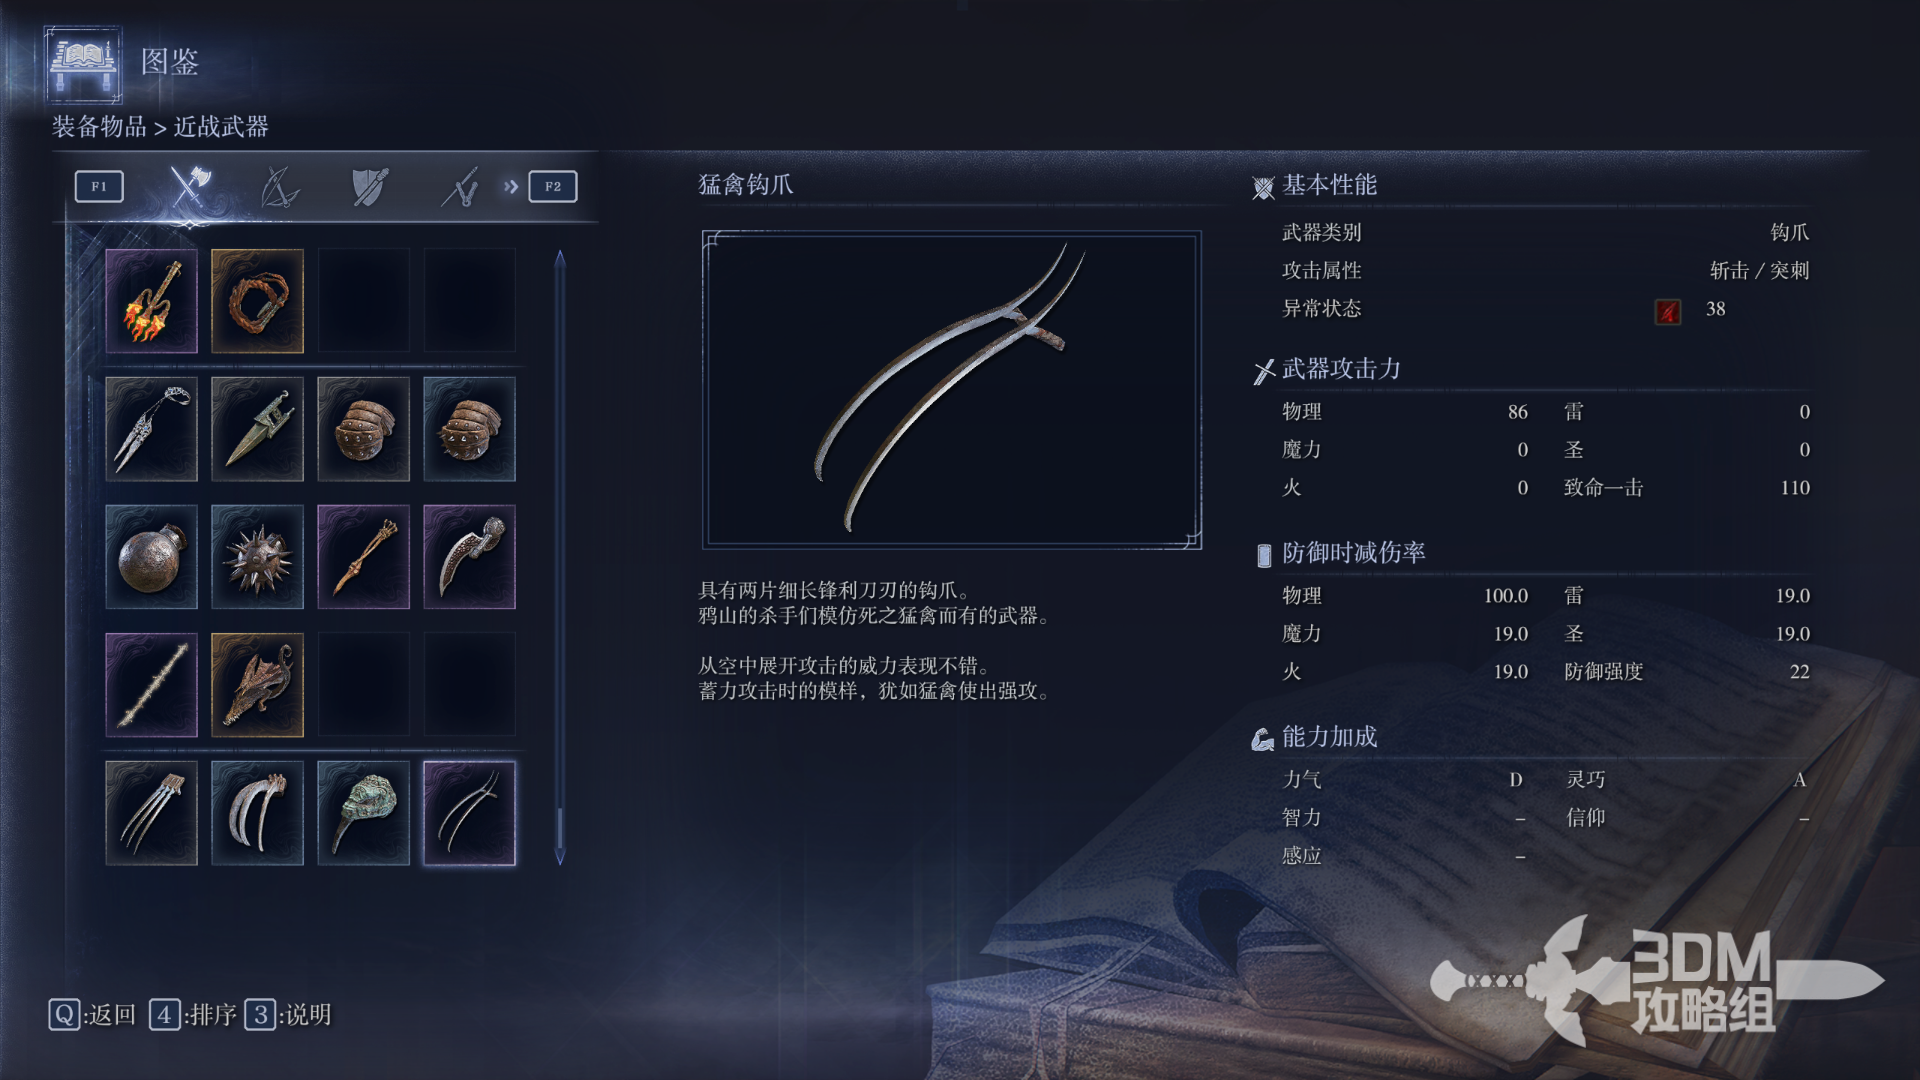Click the Q 返回 back prompt
The image size is (1920, 1080).
click(x=92, y=1015)
